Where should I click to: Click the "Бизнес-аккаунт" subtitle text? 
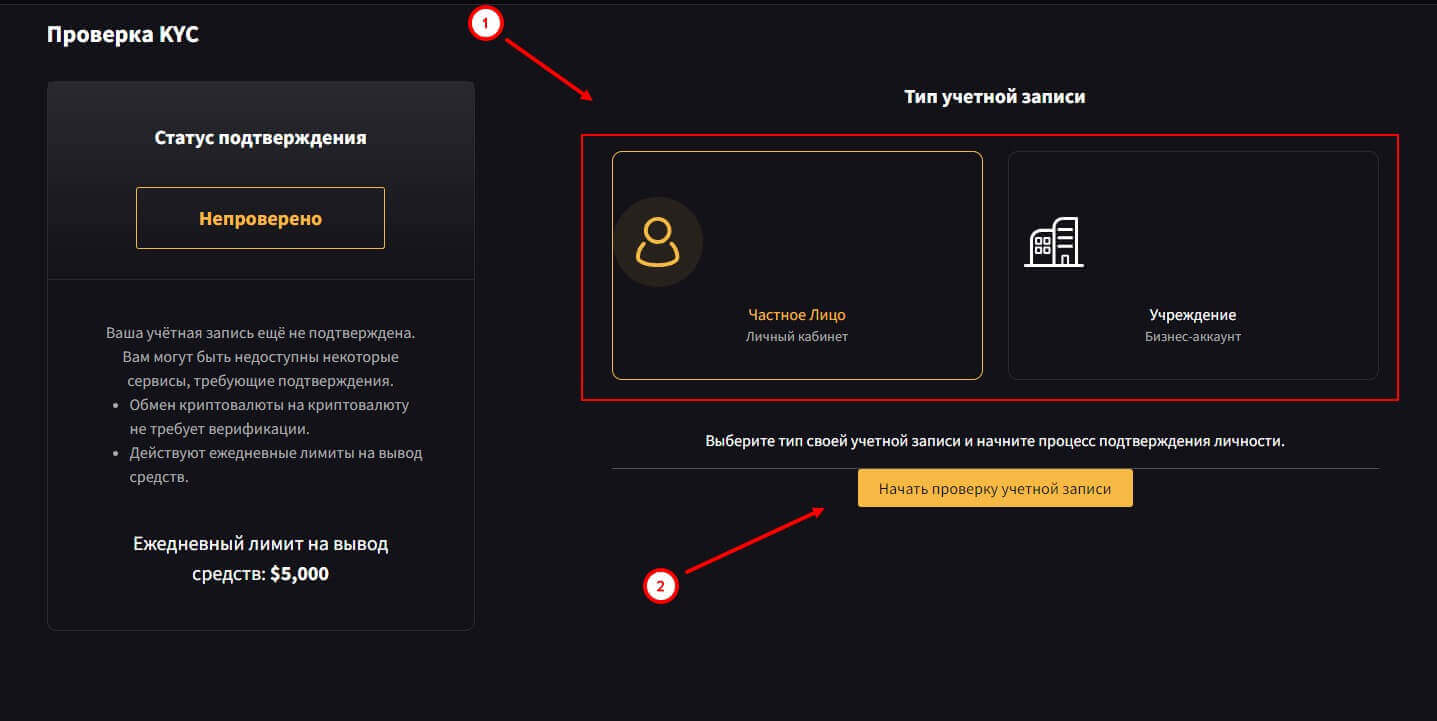pyautogui.click(x=1192, y=337)
